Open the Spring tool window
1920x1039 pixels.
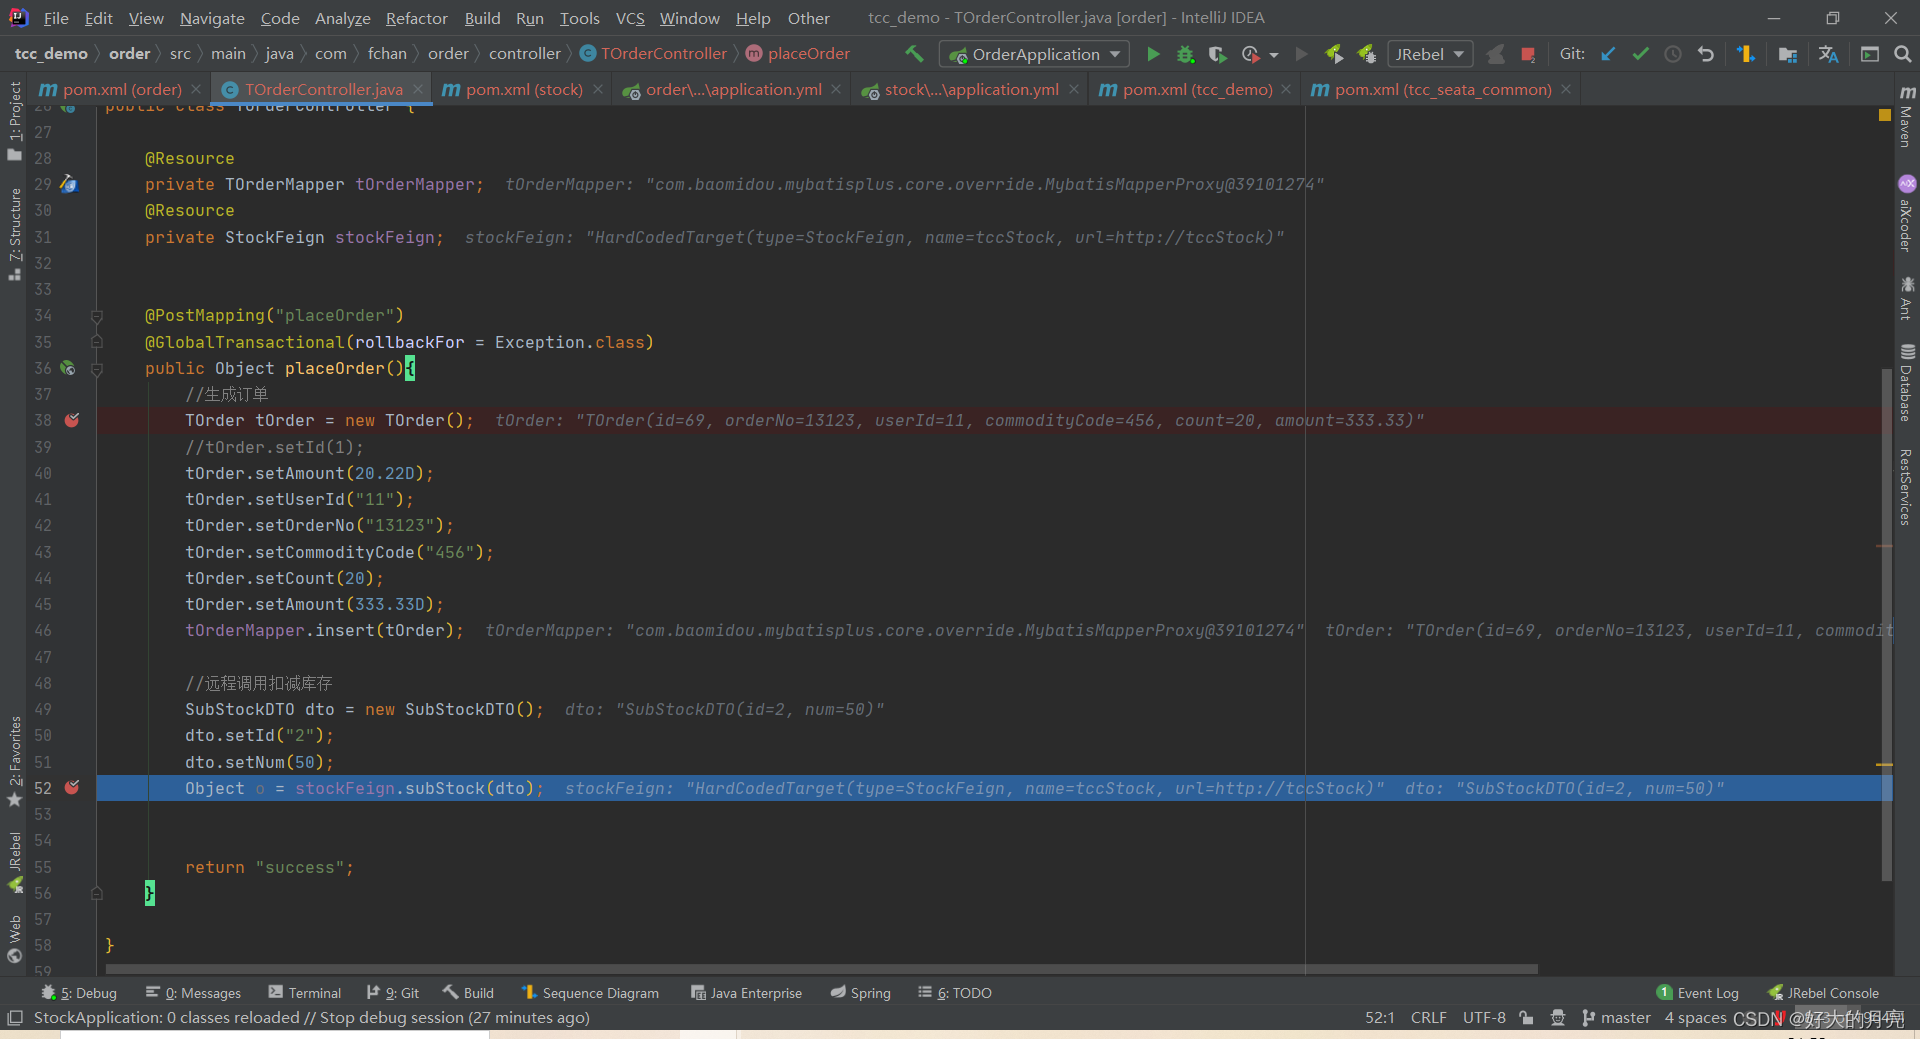coord(861,993)
